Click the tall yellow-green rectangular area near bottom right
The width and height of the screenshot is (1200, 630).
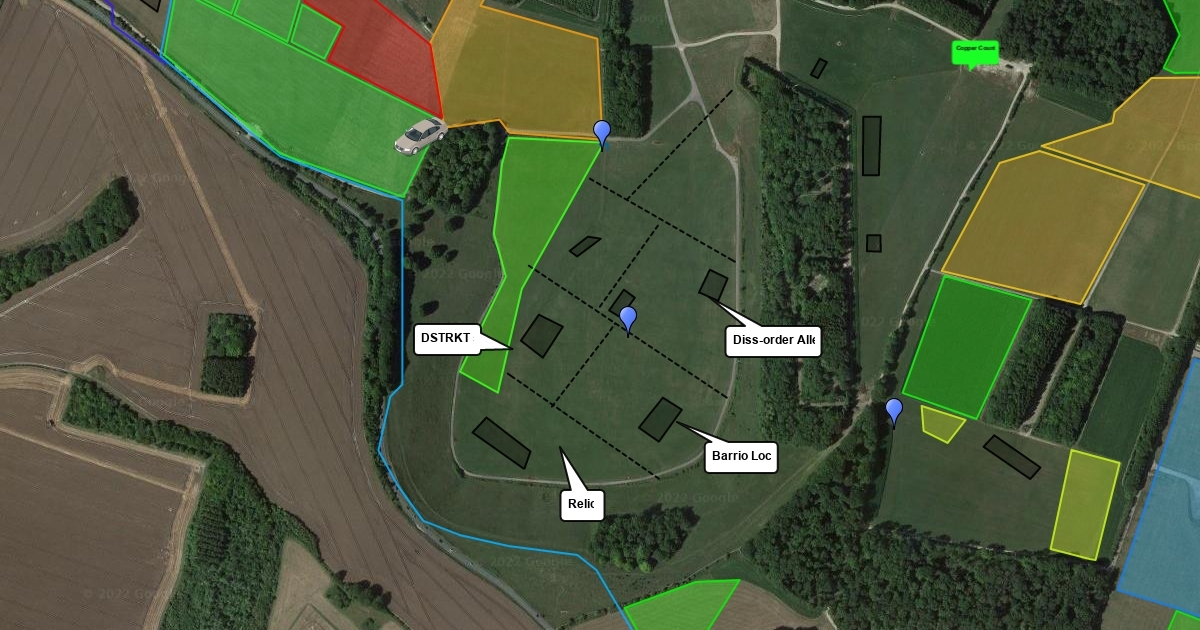click(x=1085, y=505)
